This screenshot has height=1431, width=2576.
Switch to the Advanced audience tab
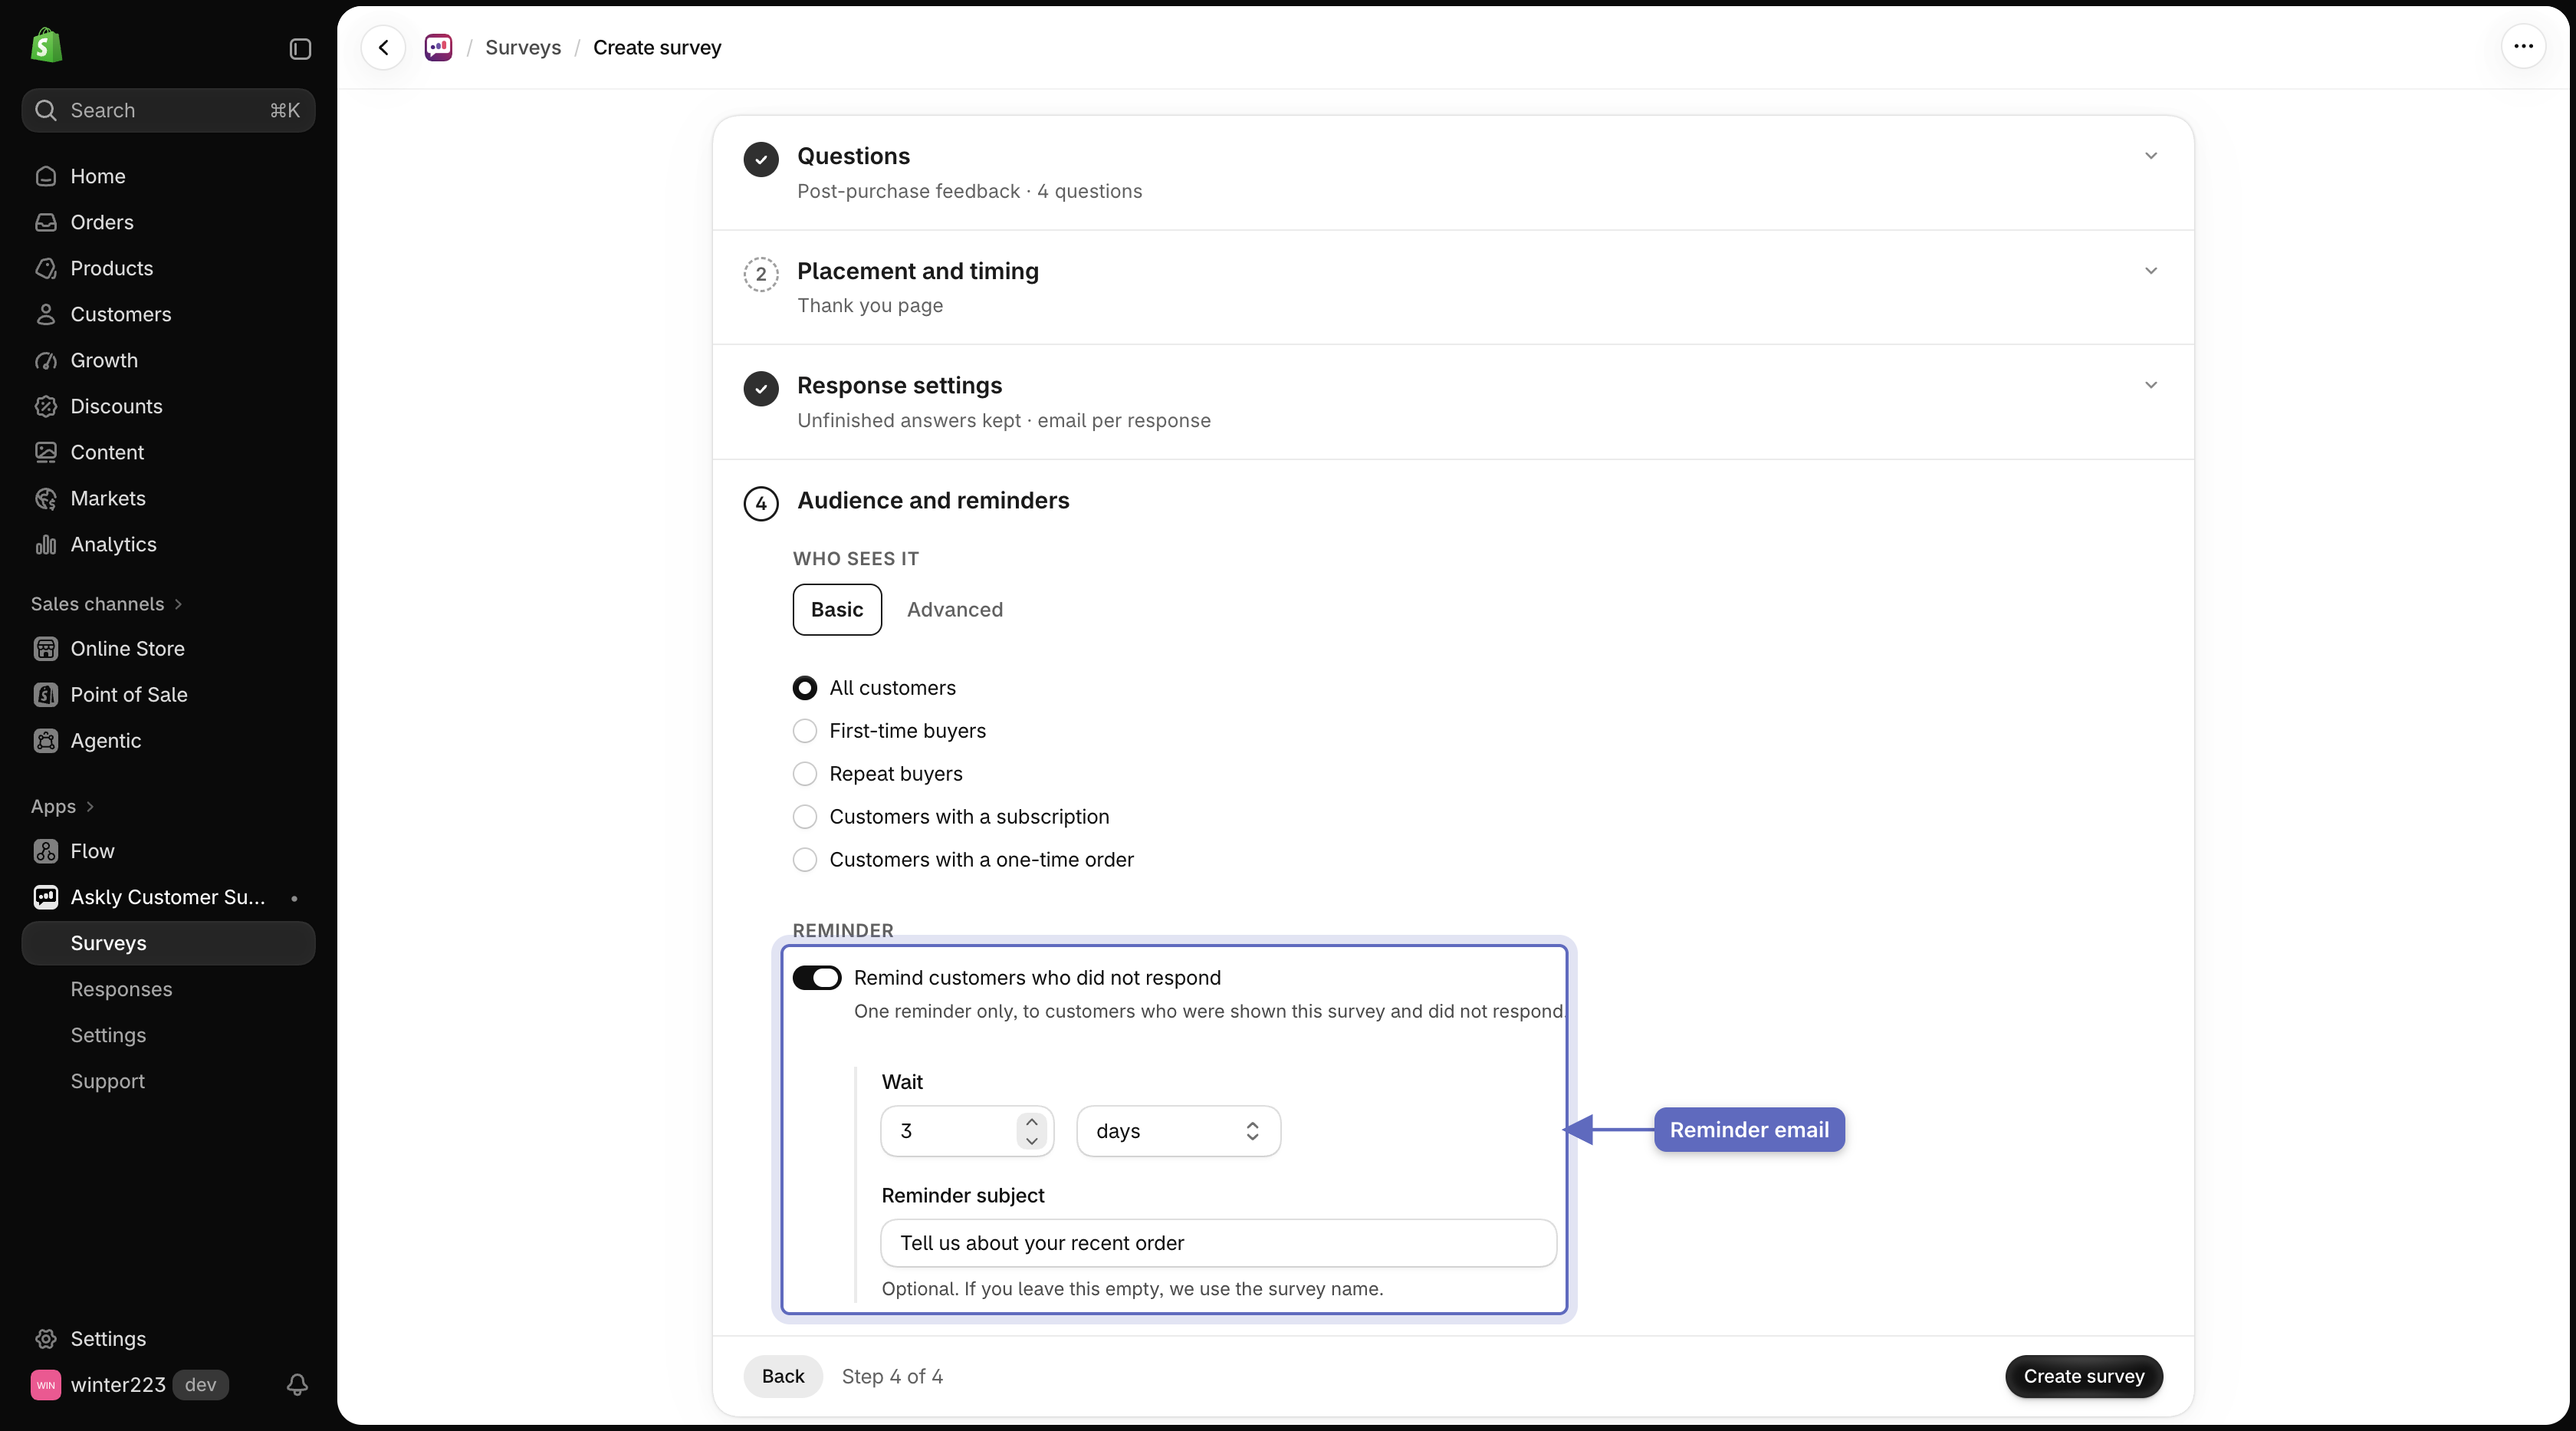click(x=954, y=609)
